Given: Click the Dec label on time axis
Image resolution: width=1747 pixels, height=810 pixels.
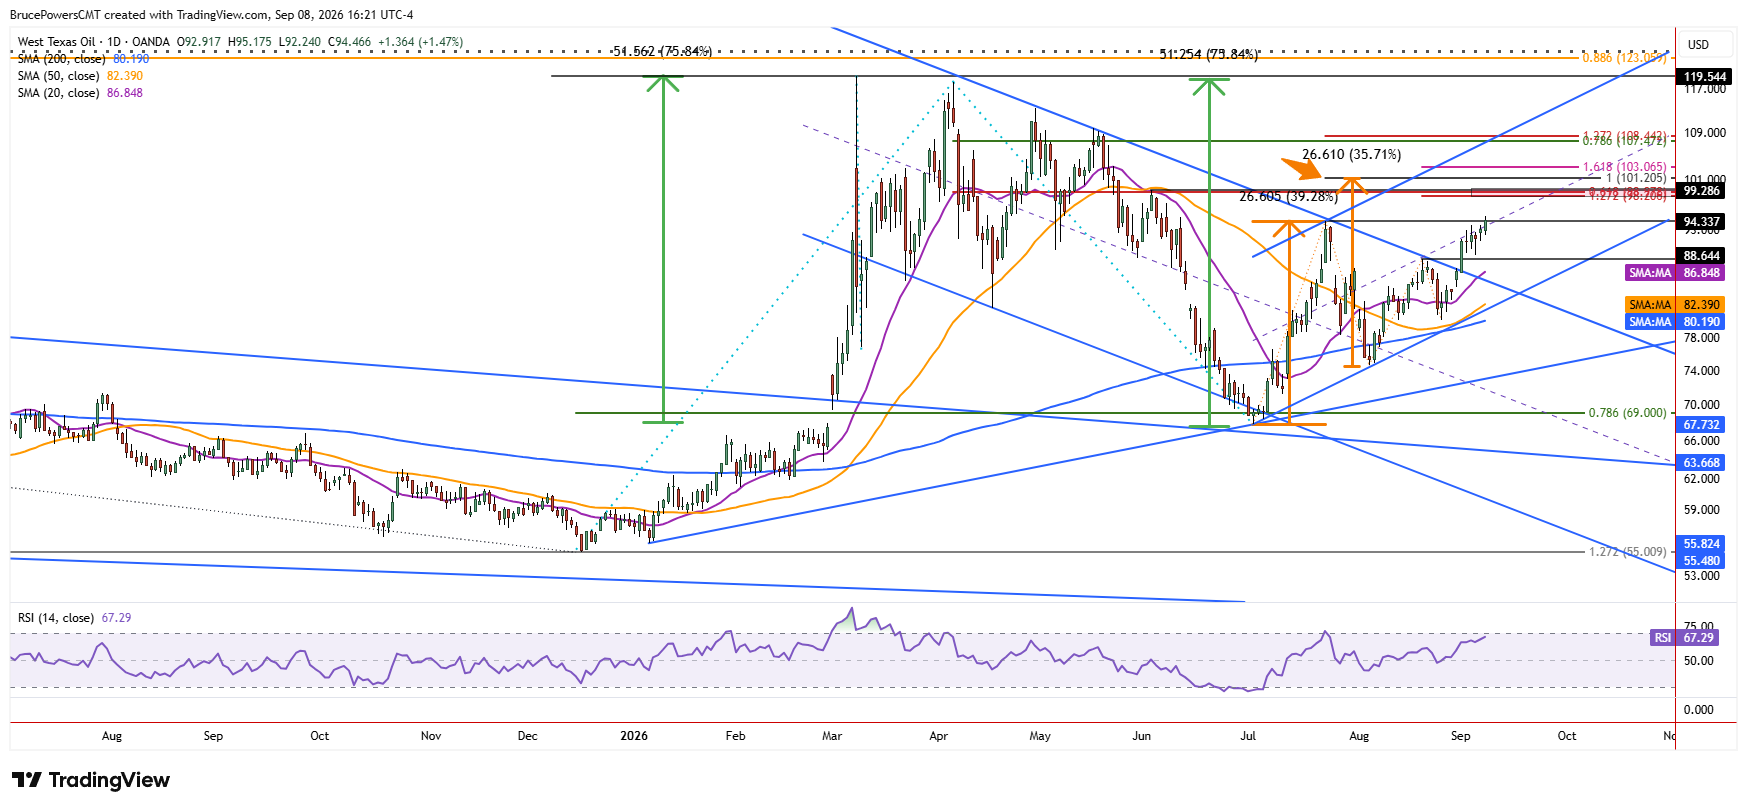Looking at the screenshot, I should pos(527,736).
